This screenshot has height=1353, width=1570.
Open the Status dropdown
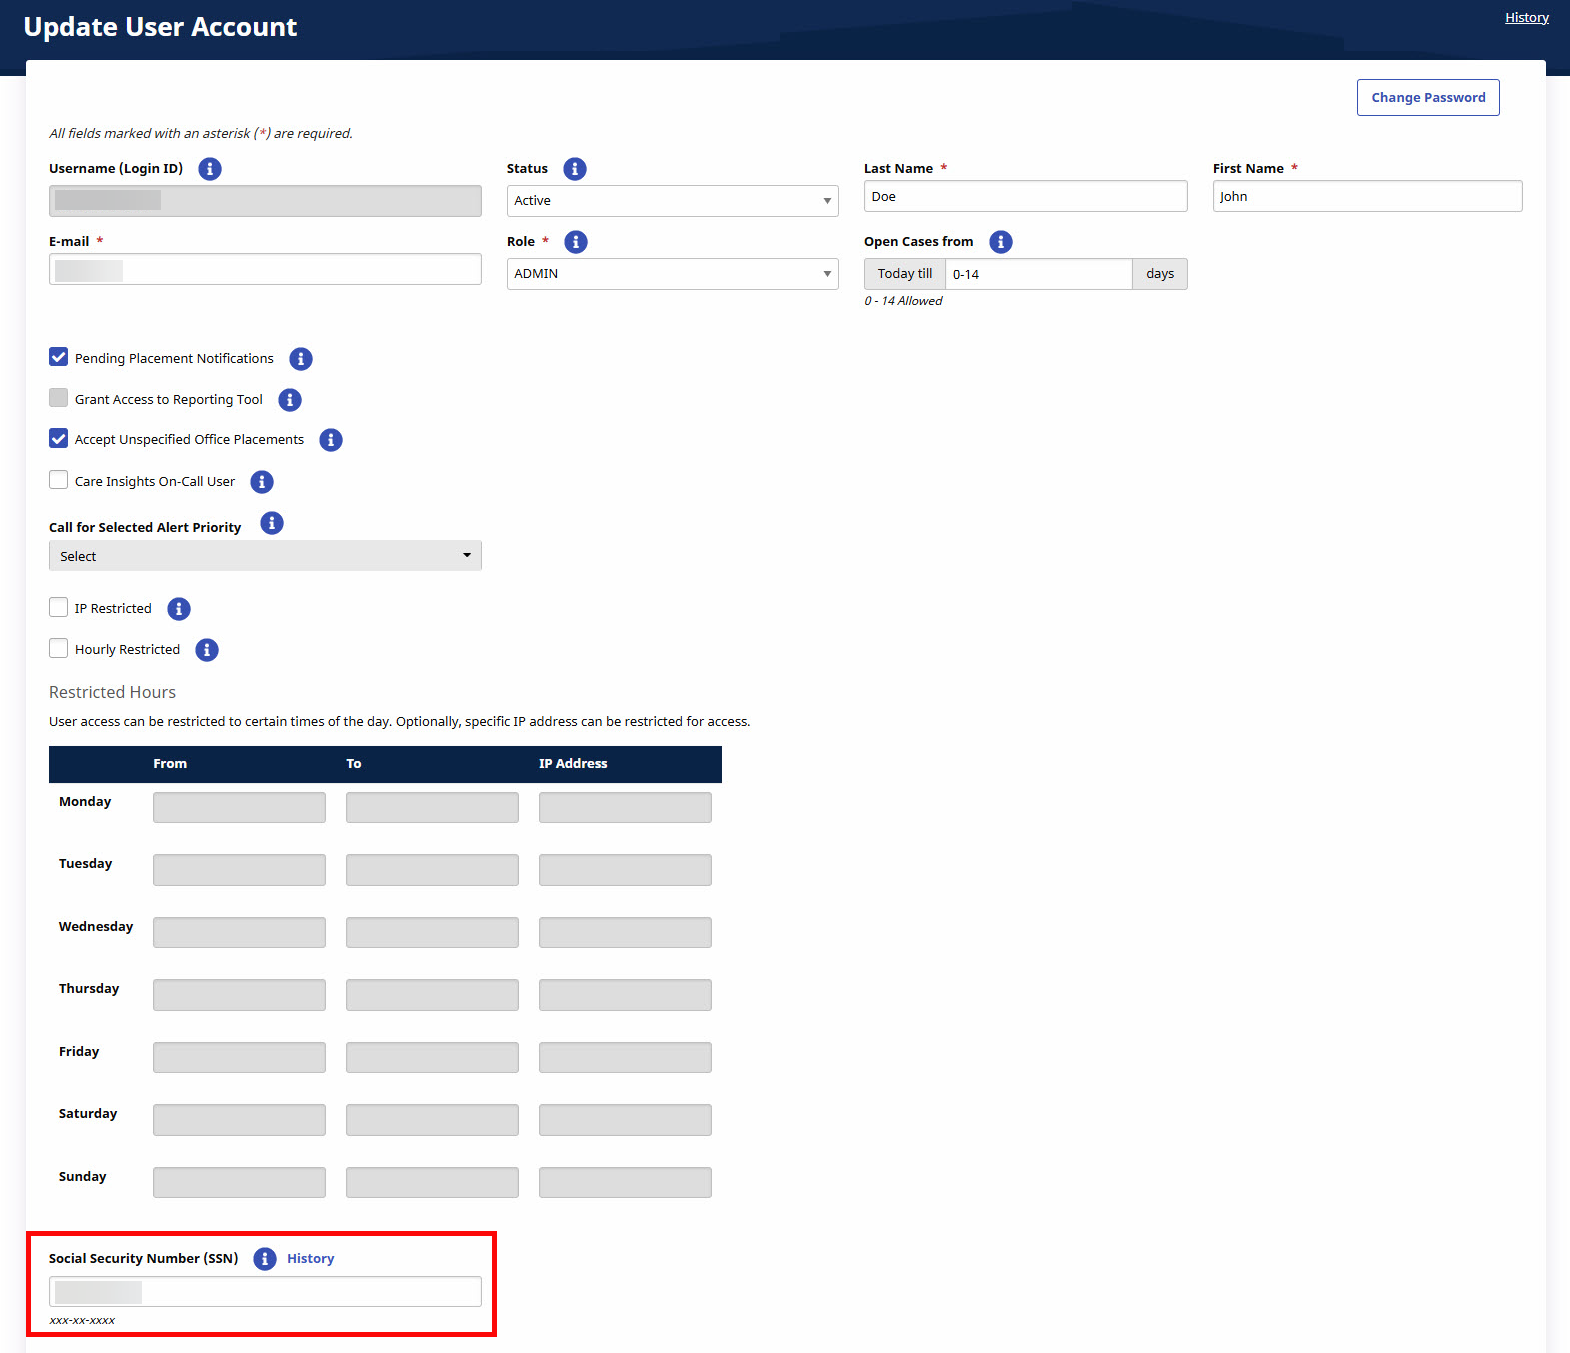[672, 201]
